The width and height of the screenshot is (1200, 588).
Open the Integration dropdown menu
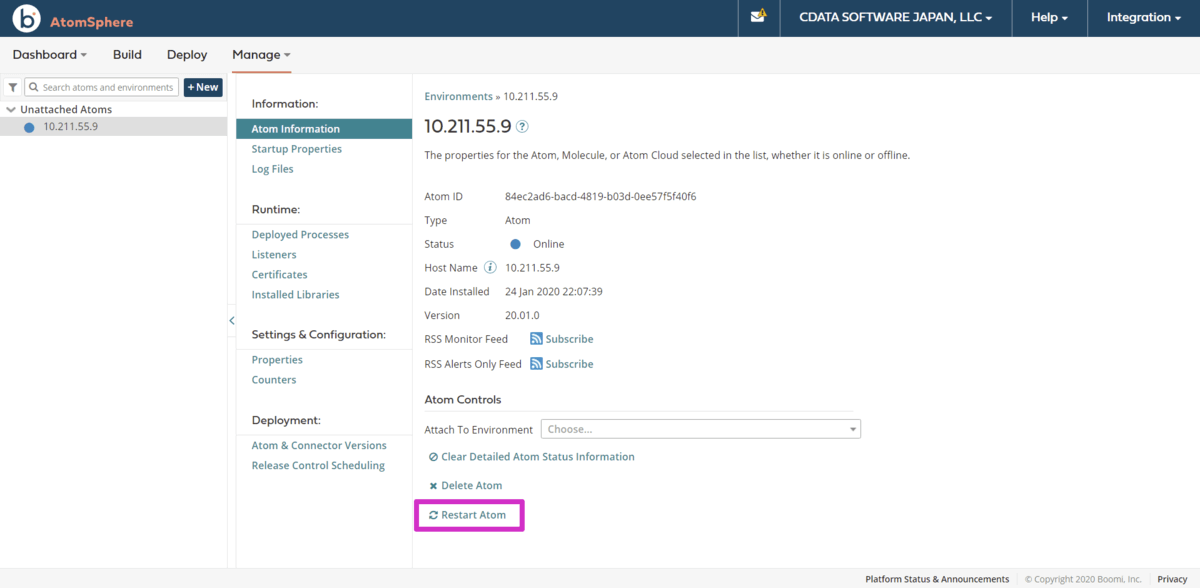tap(1143, 18)
